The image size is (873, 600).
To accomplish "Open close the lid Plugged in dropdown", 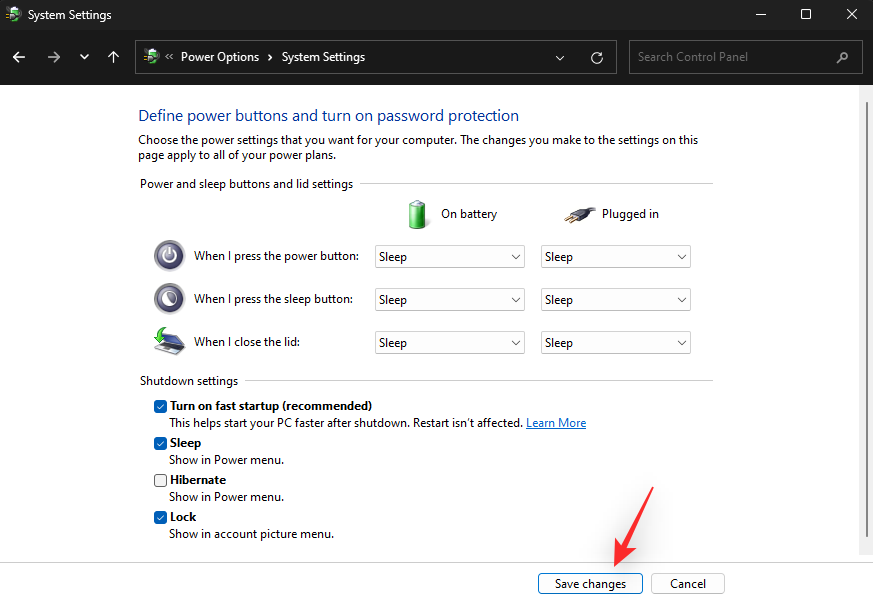I will [616, 343].
